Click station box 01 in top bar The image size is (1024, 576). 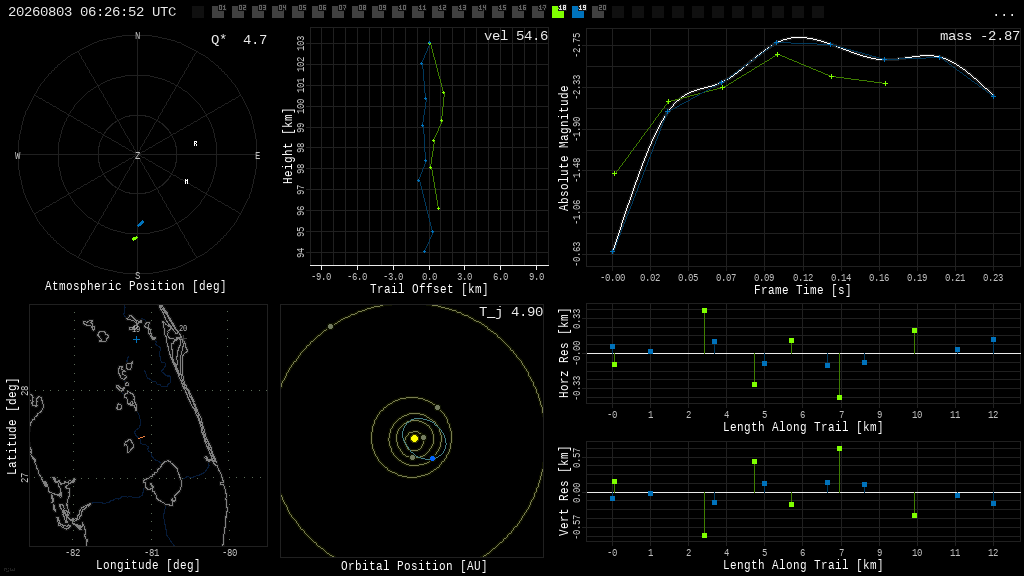[x=218, y=12]
